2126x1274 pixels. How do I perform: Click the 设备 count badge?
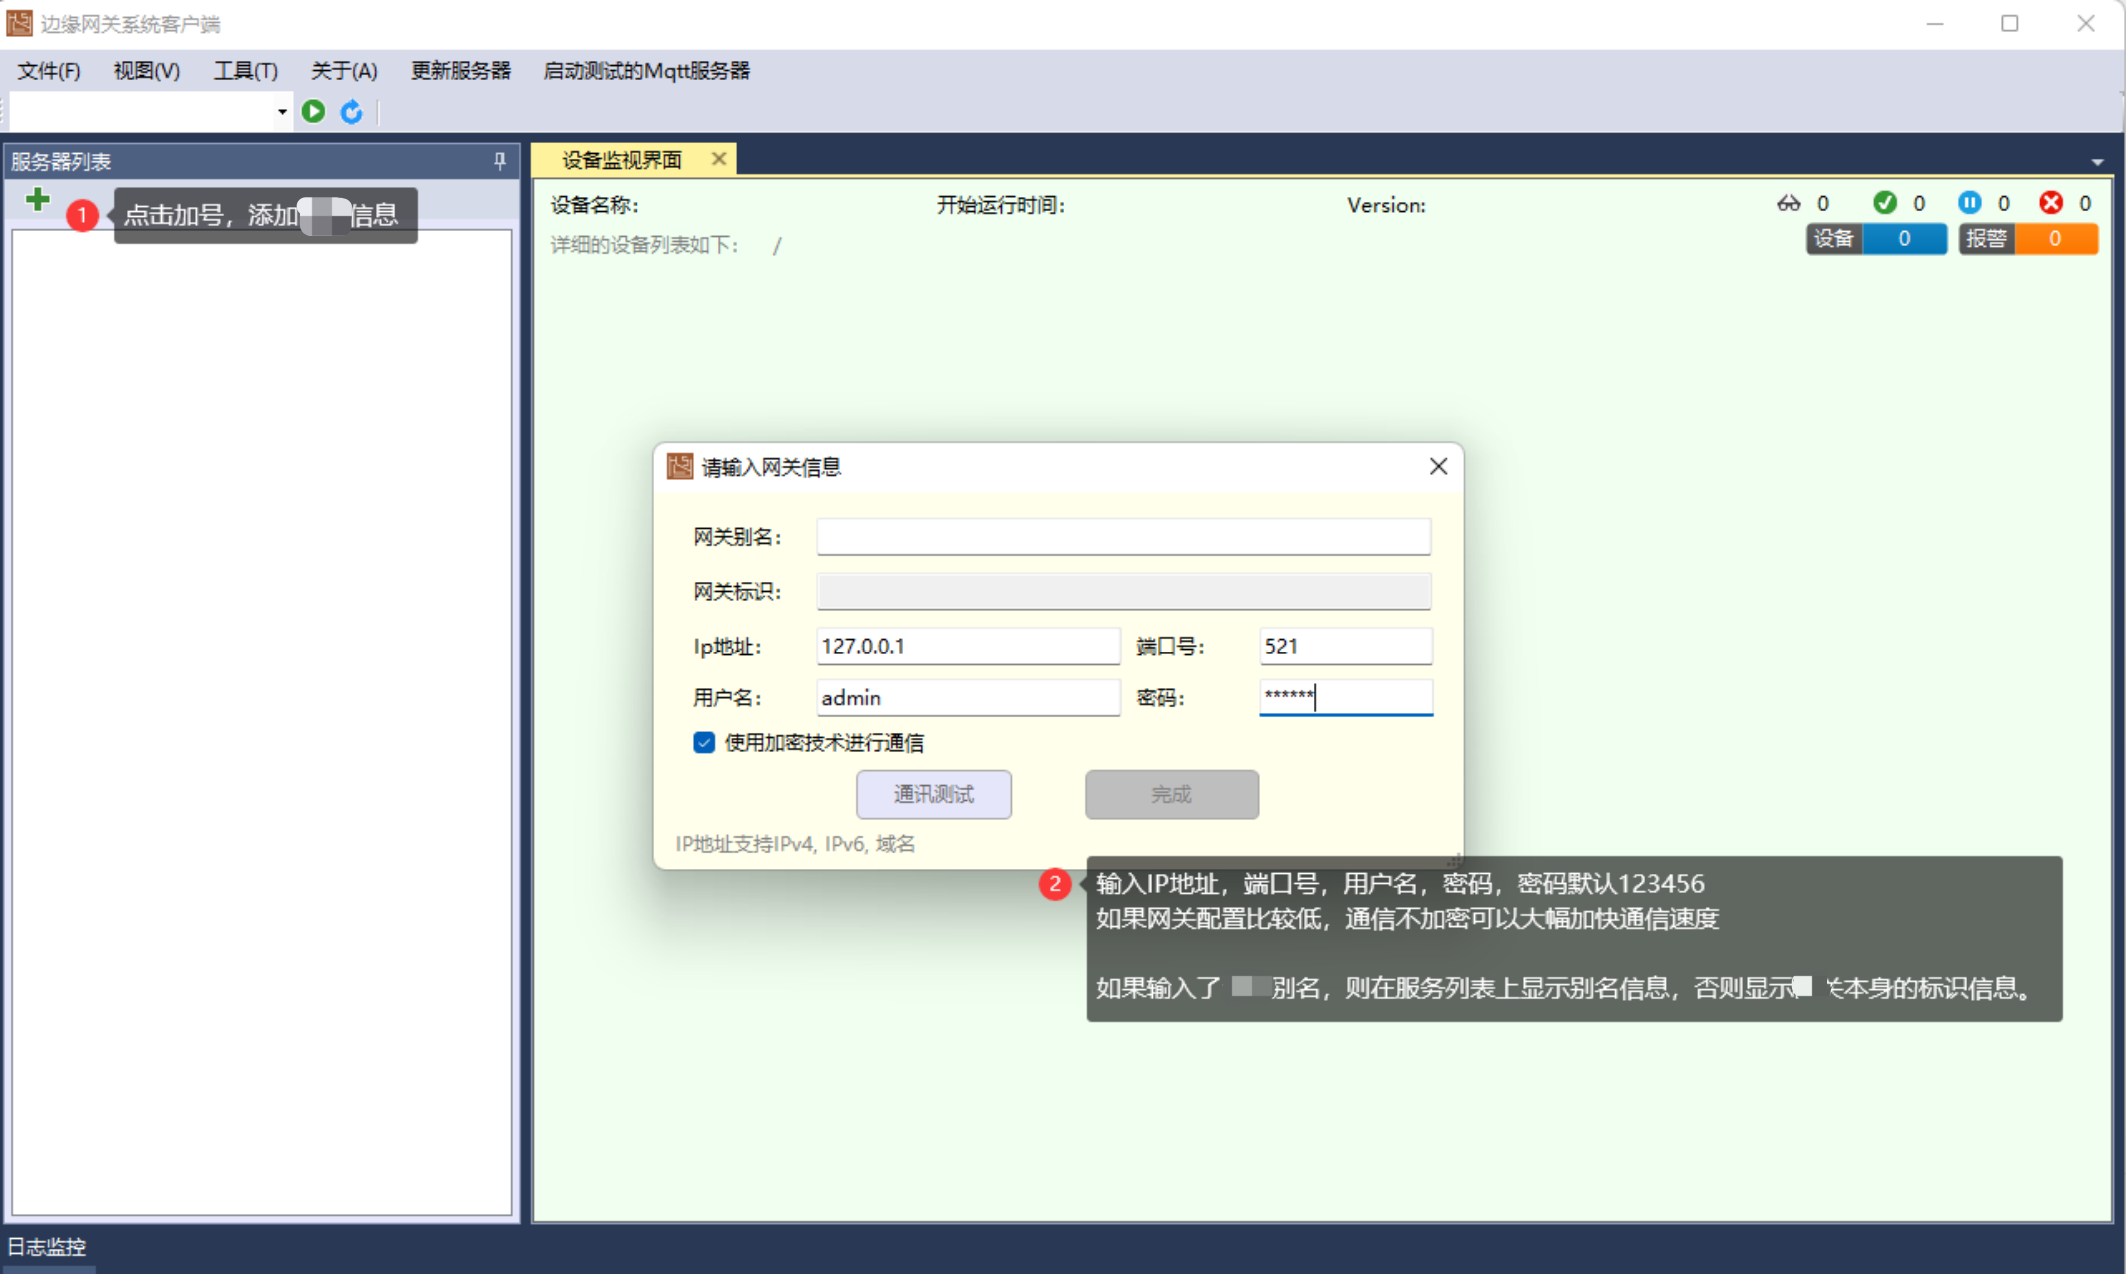coord(1875,238)
